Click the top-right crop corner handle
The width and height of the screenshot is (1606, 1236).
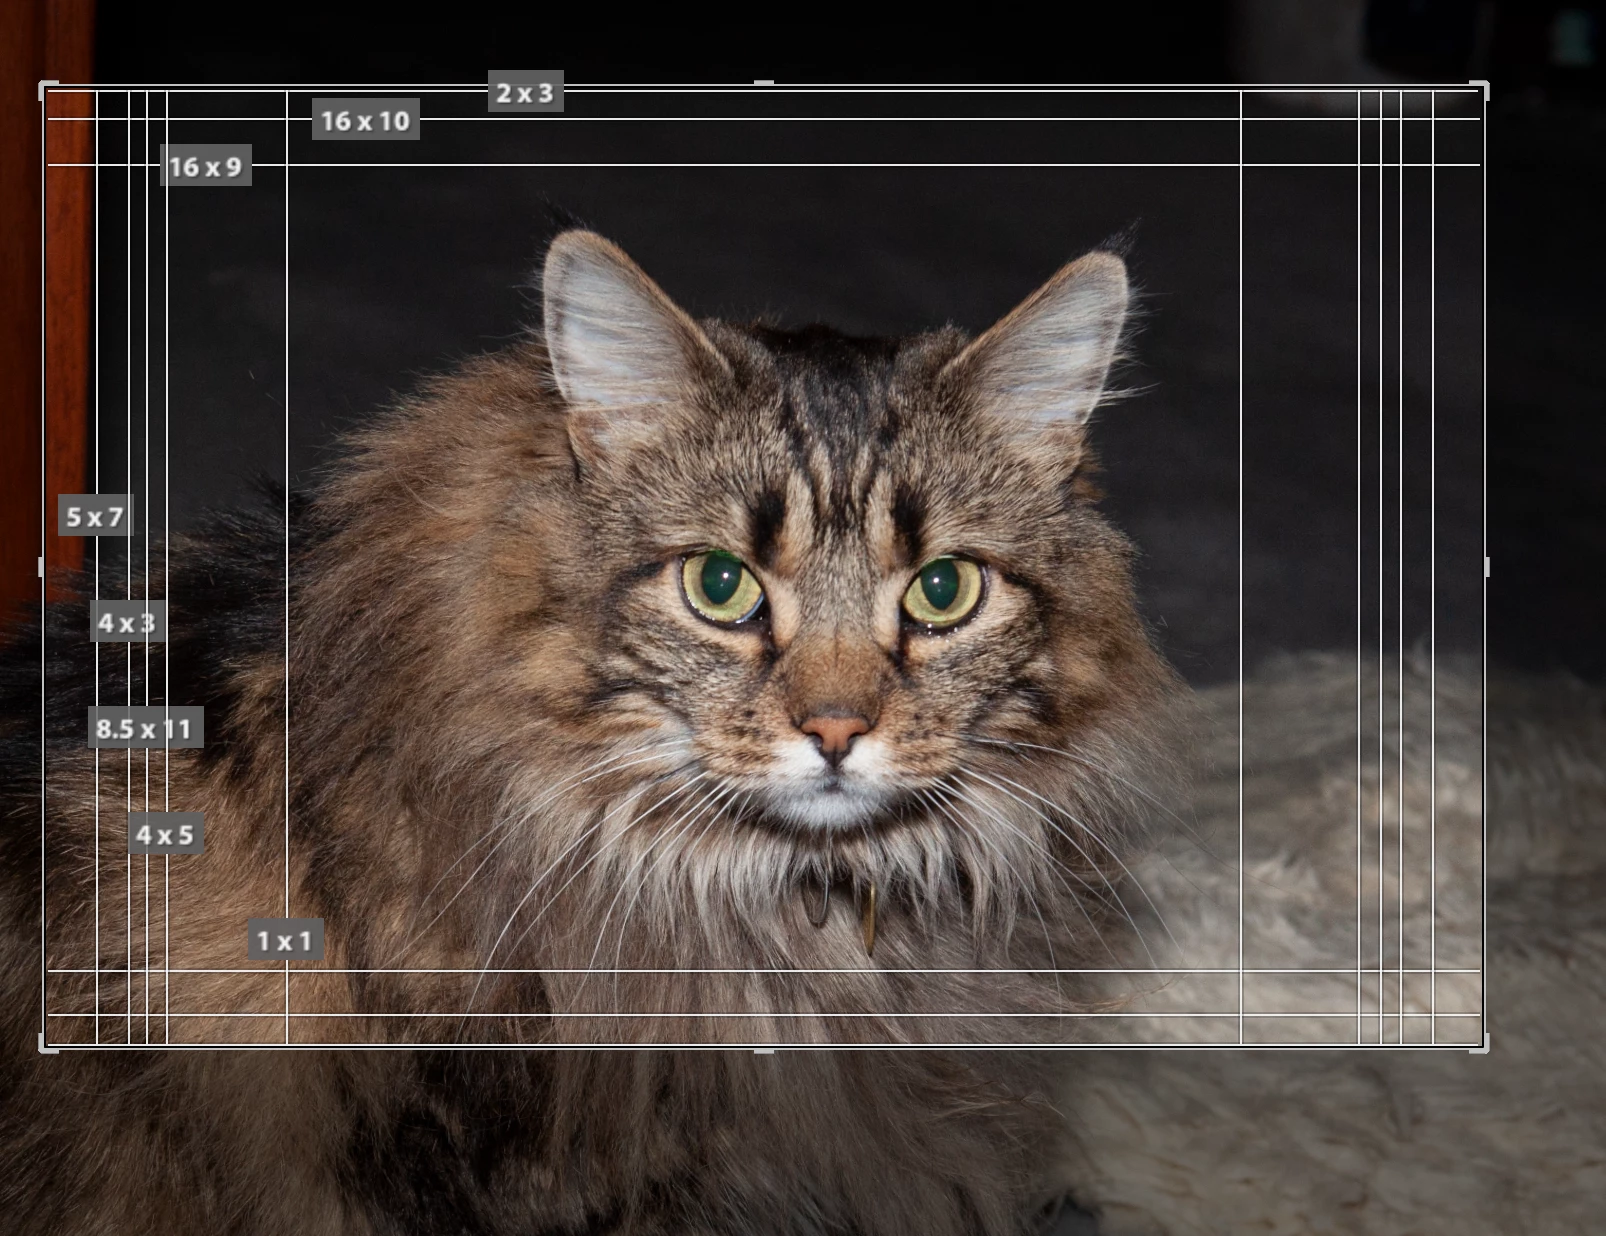(1482, 90)
